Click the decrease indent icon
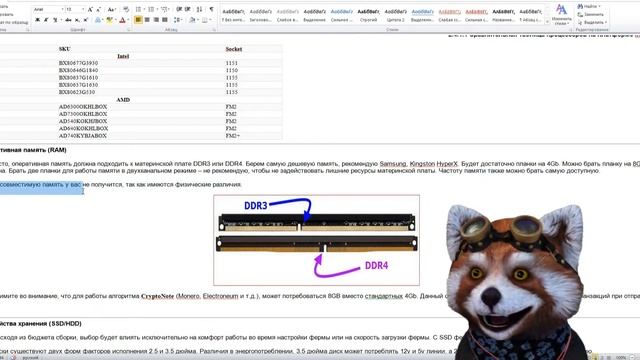Image resolution: width=640 pixels, height=360 pixels. 179,9
